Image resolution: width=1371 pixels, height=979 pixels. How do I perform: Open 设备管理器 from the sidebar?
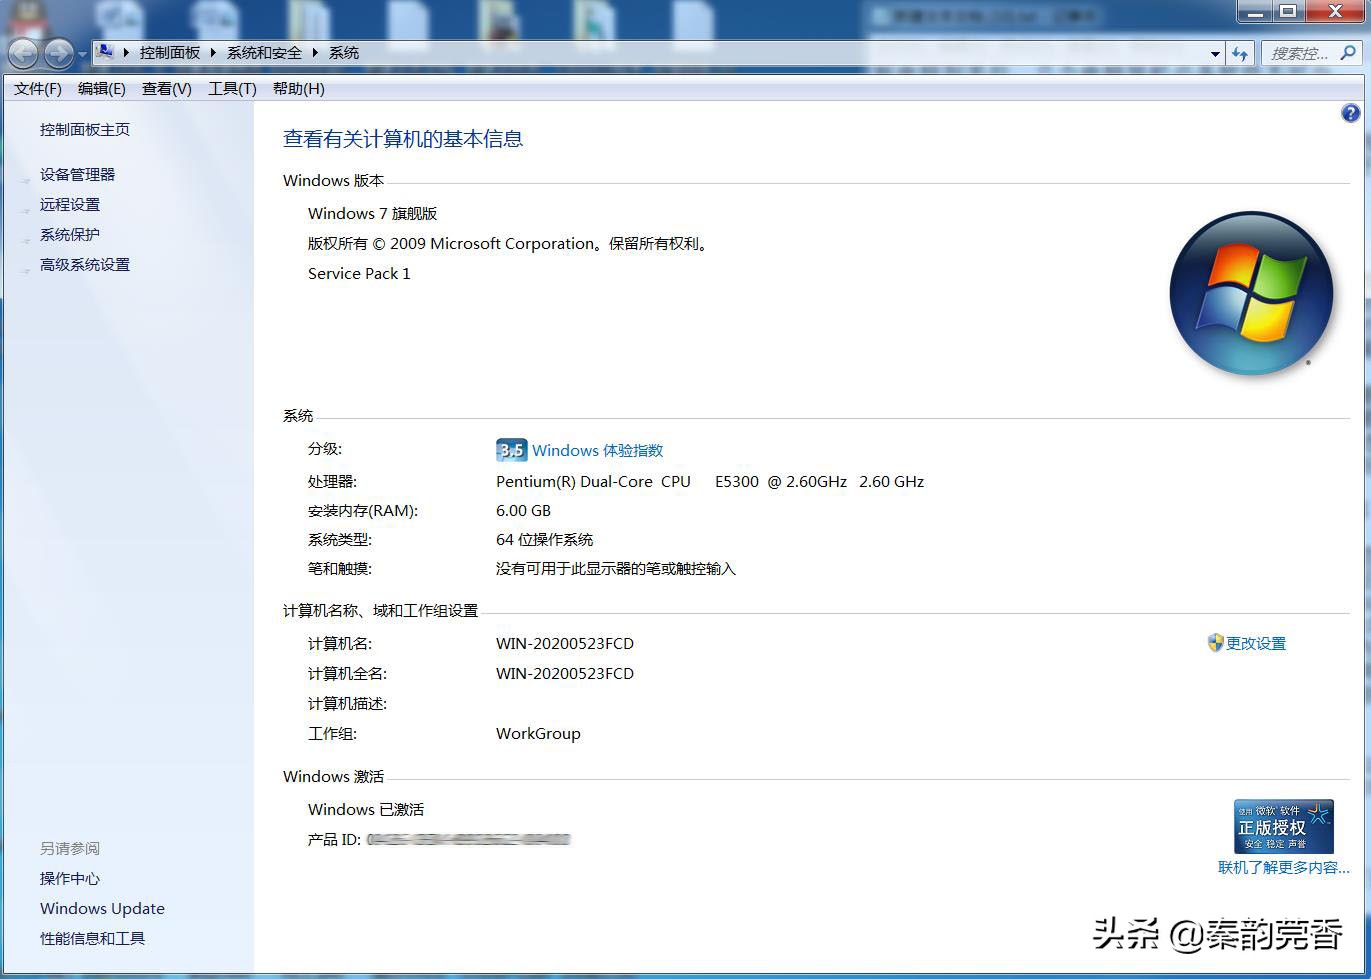click(x=77, y=174)
